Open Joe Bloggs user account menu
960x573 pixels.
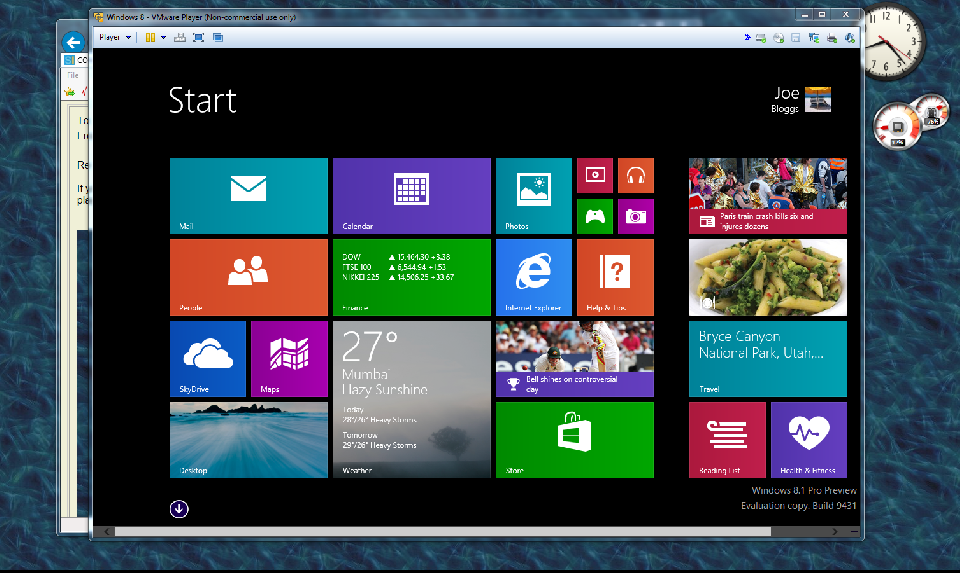click(x=802, y=100)
